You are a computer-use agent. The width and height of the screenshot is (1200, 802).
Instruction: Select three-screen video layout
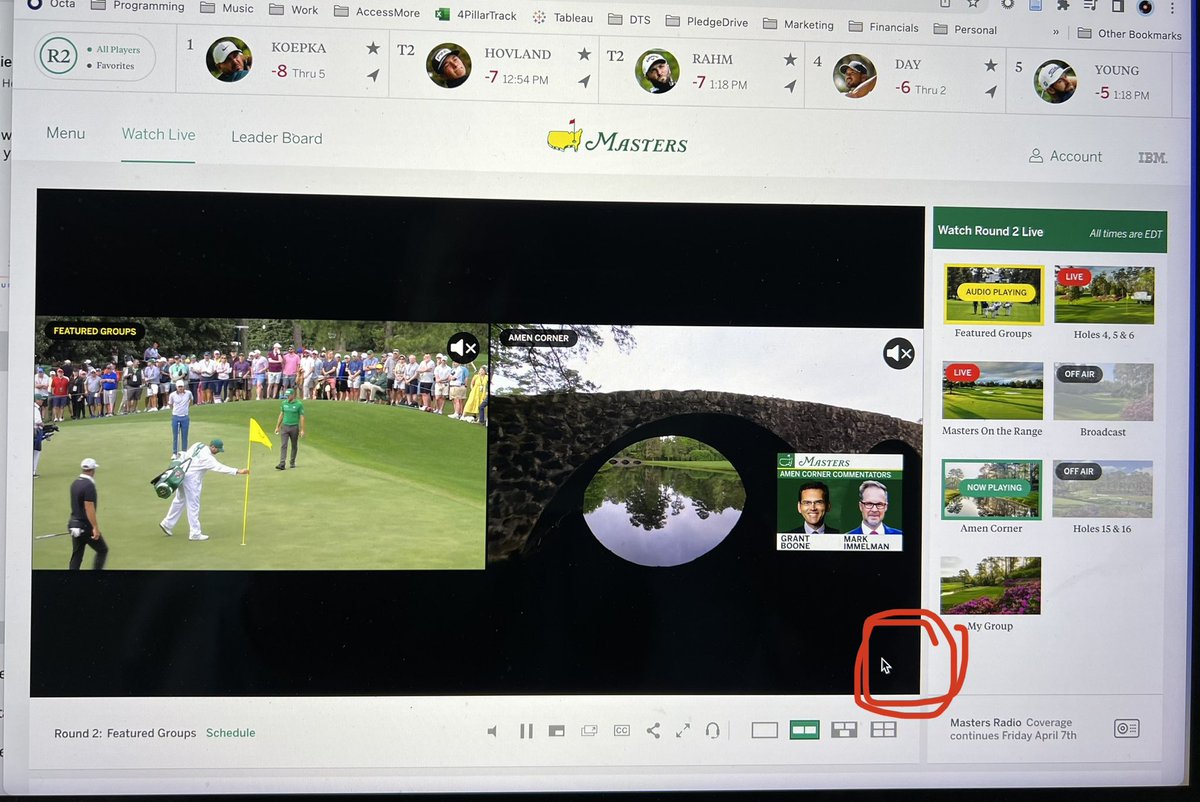point(844,730)
